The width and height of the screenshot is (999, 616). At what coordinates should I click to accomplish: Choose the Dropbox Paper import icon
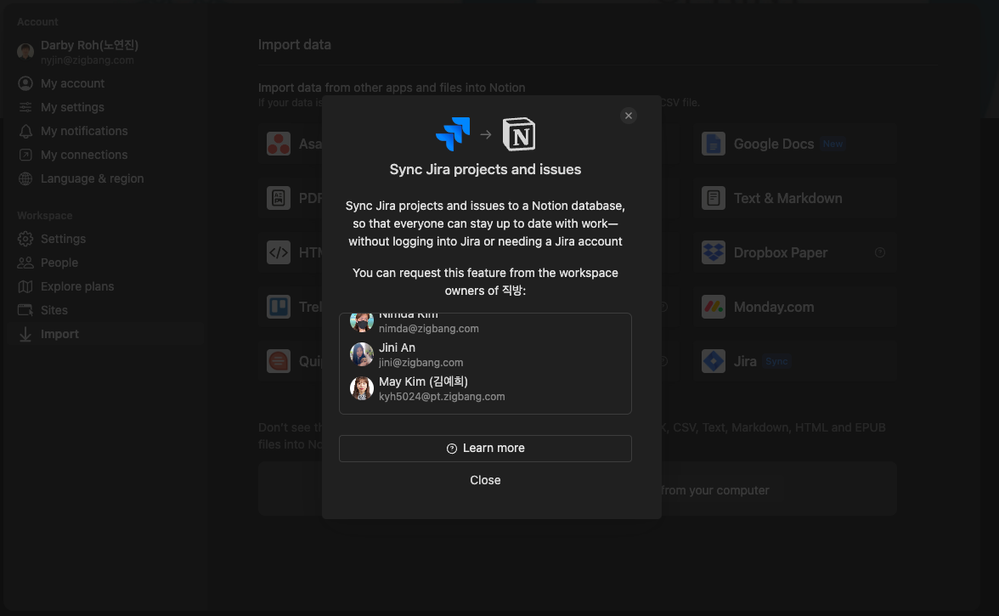(x=714, y=253)
